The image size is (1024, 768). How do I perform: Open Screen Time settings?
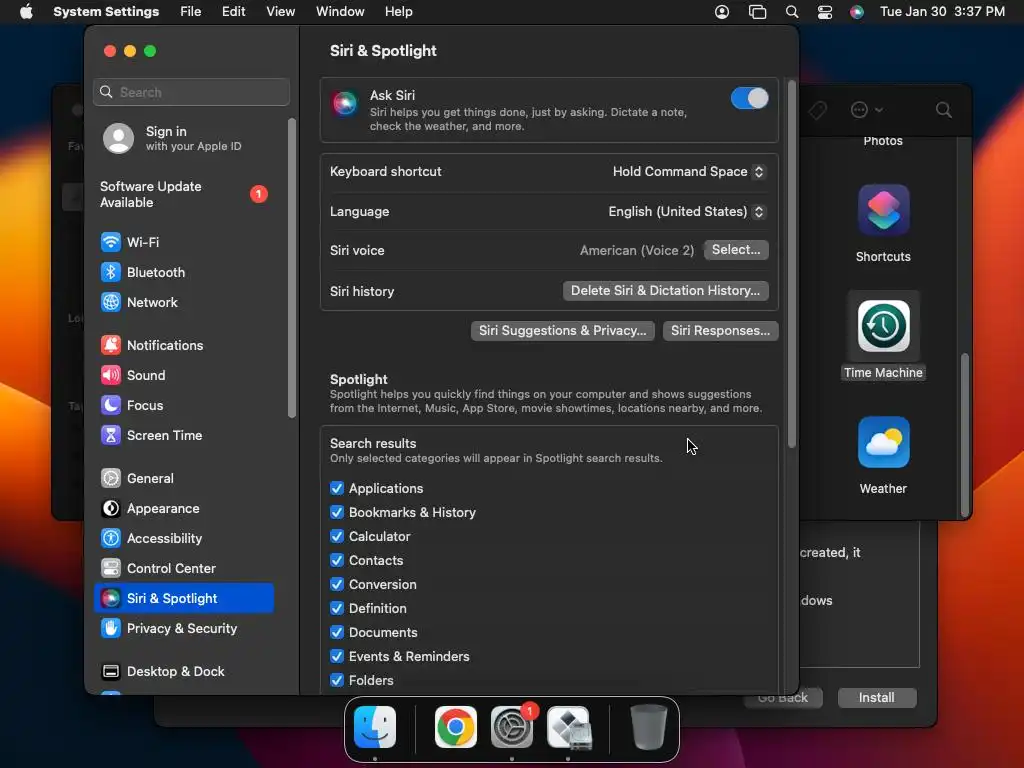[x=184, y=436]
